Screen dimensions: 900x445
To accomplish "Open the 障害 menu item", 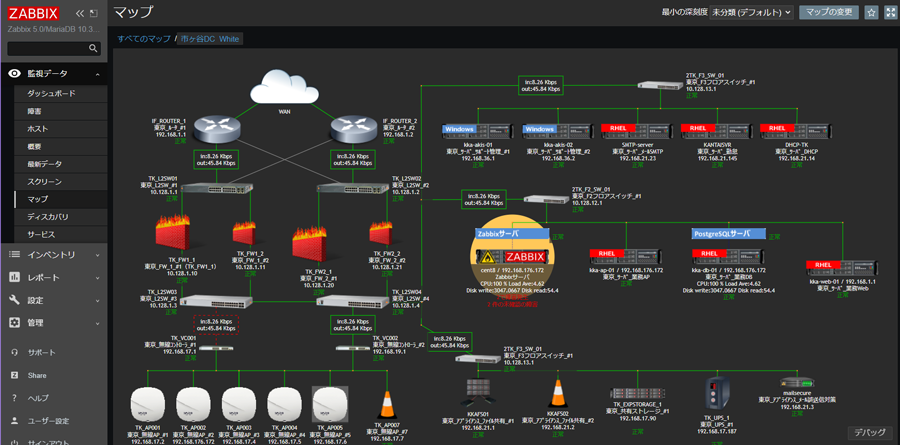I will [60, 111].
